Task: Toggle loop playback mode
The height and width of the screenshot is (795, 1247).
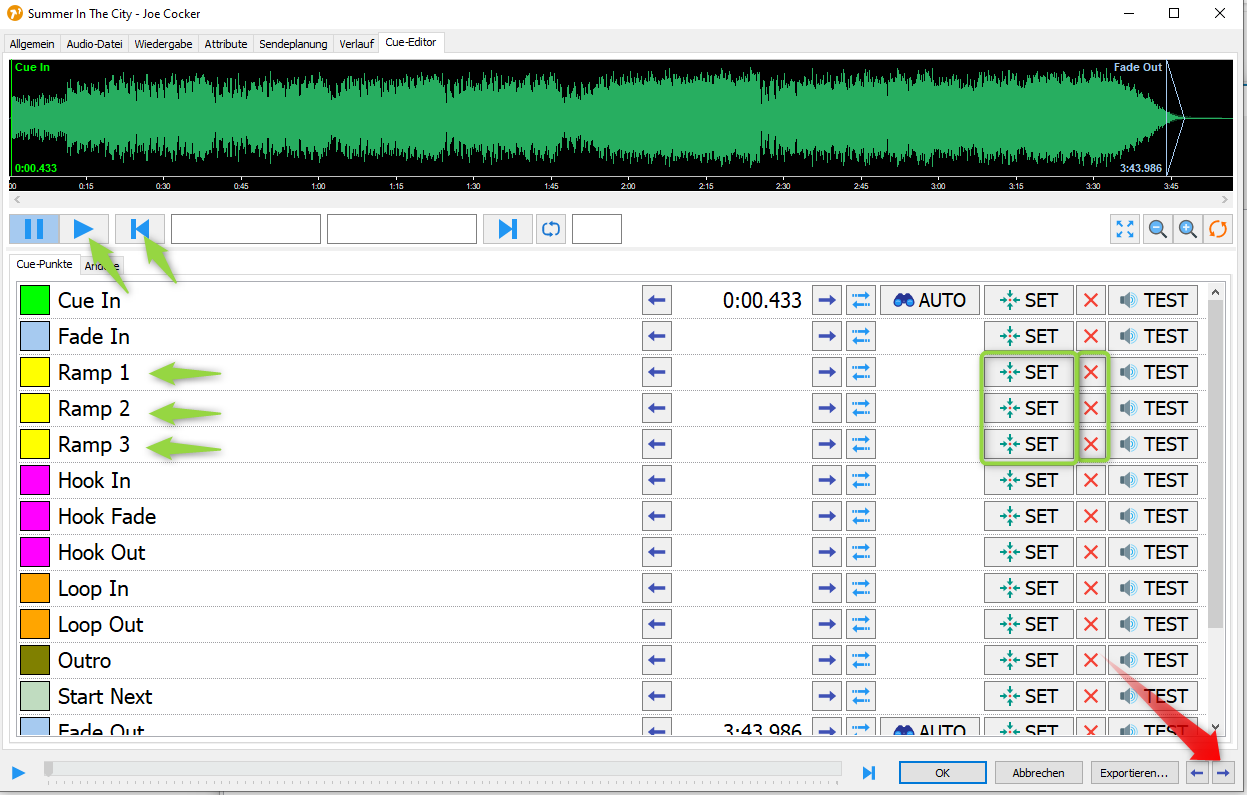Action: pos(550,228)
